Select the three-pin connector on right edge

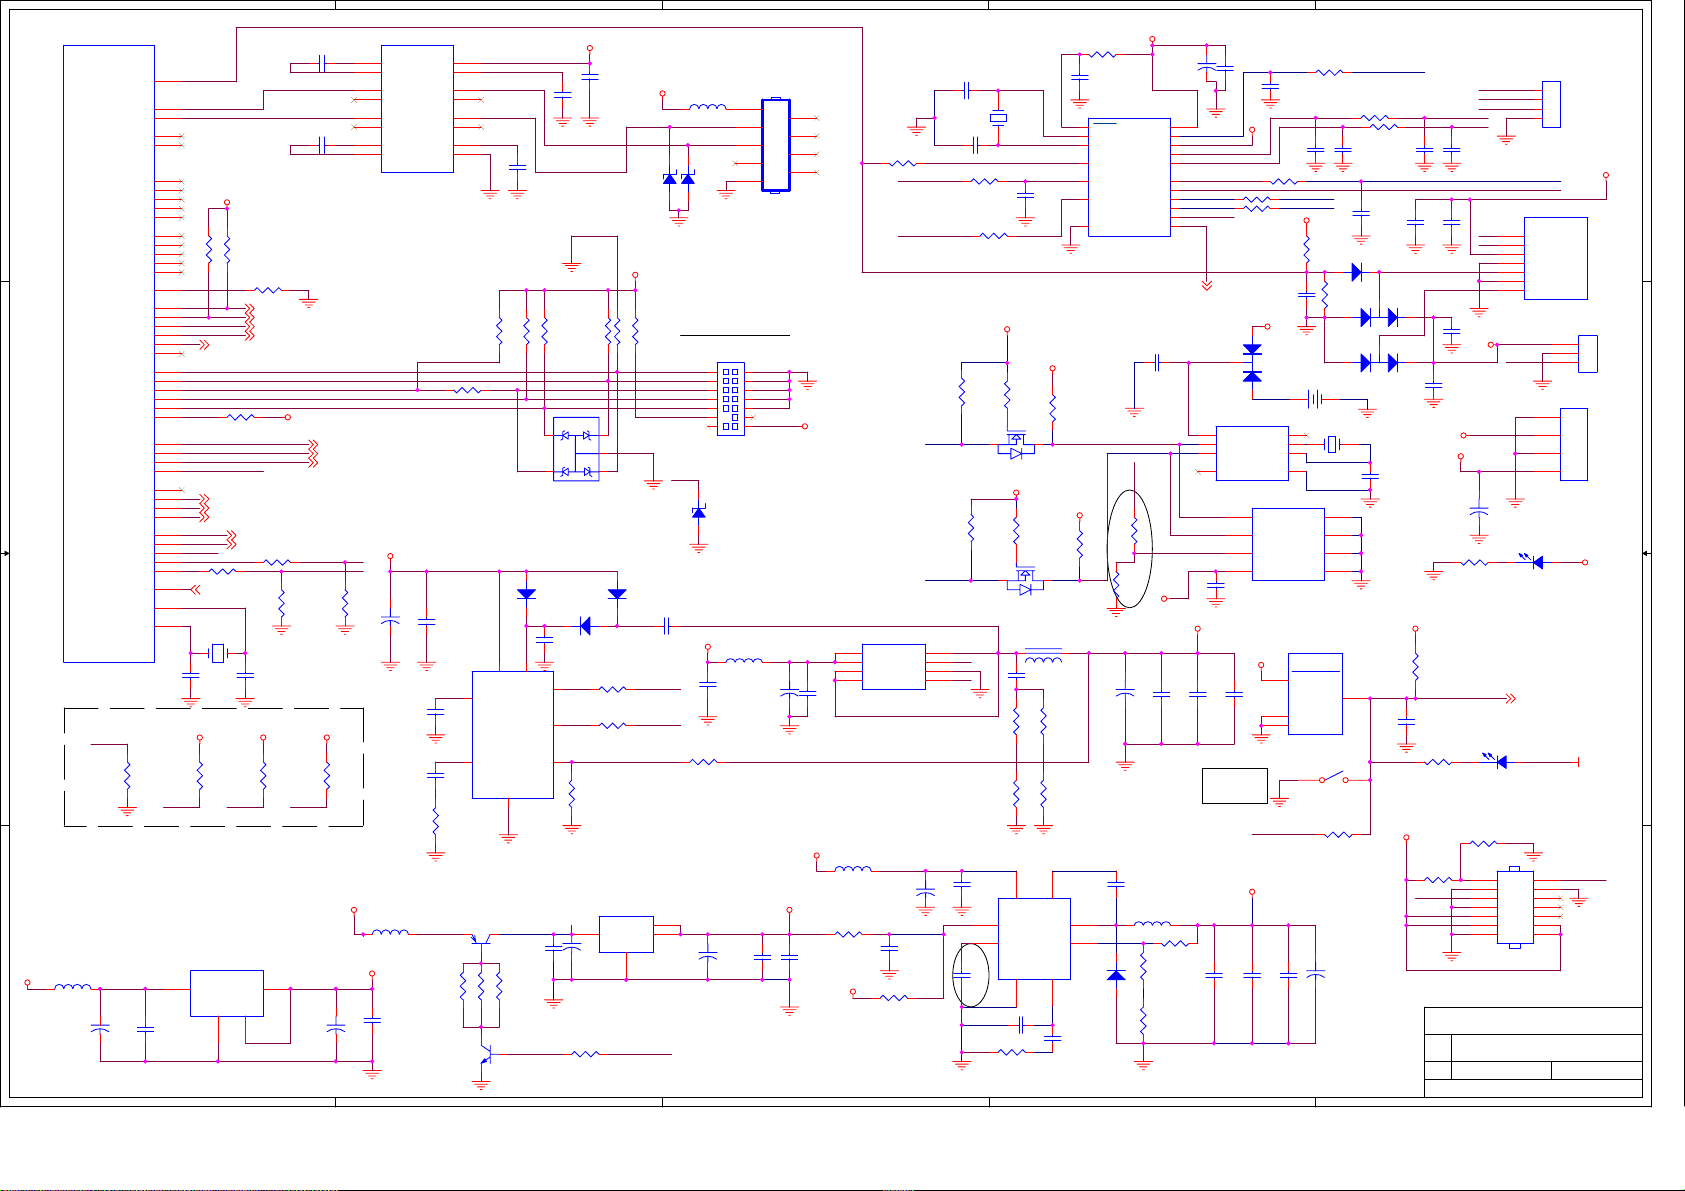(x=1587, y=354)
